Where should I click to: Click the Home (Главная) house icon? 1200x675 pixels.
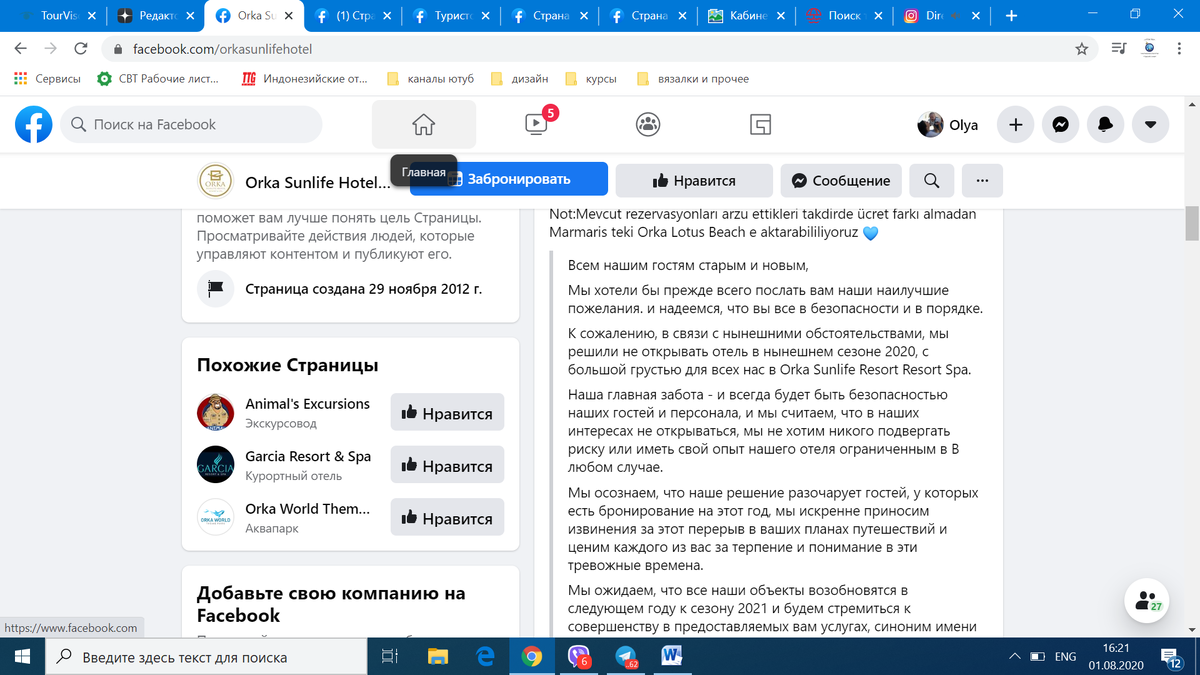(x=424, y=125)
